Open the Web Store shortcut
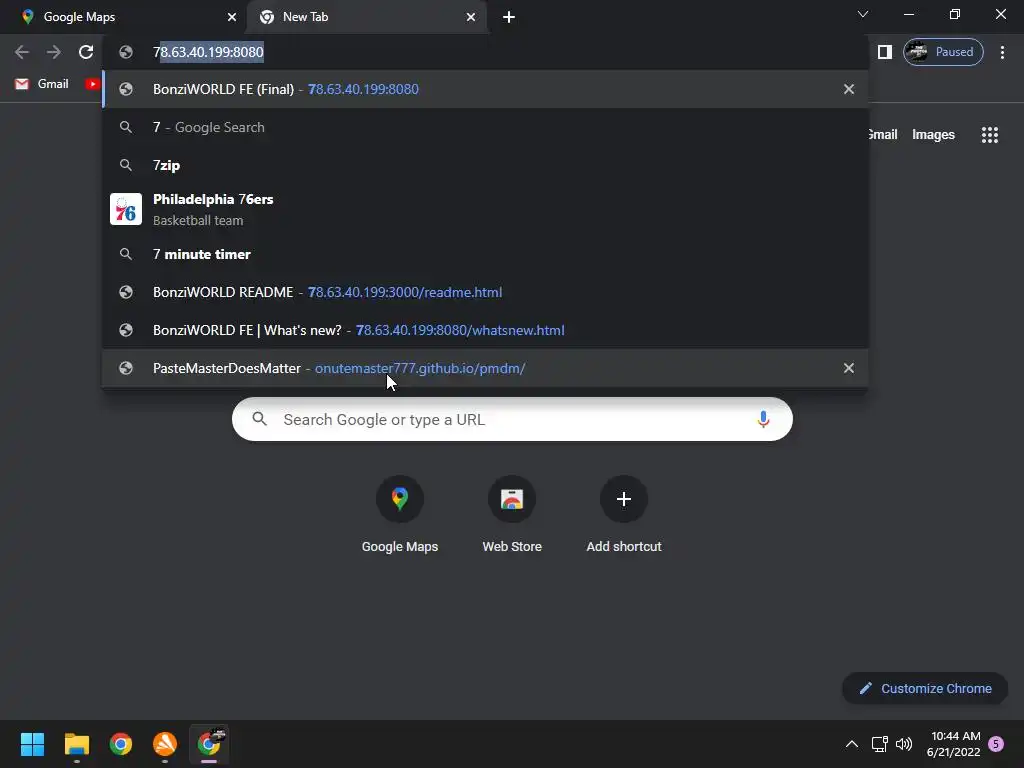This screenshot has height=768, width=1024. tap(512, 515)
